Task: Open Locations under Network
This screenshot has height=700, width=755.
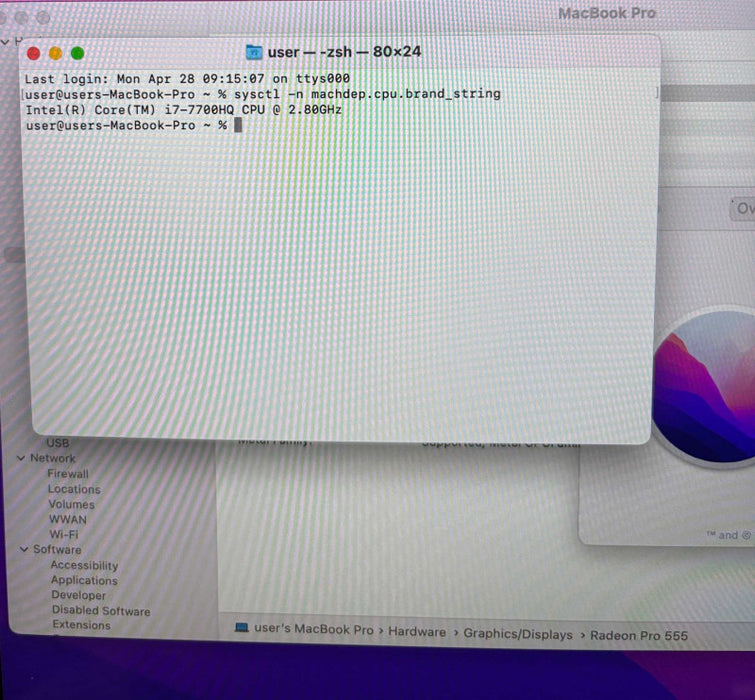Action: [74, 489]
